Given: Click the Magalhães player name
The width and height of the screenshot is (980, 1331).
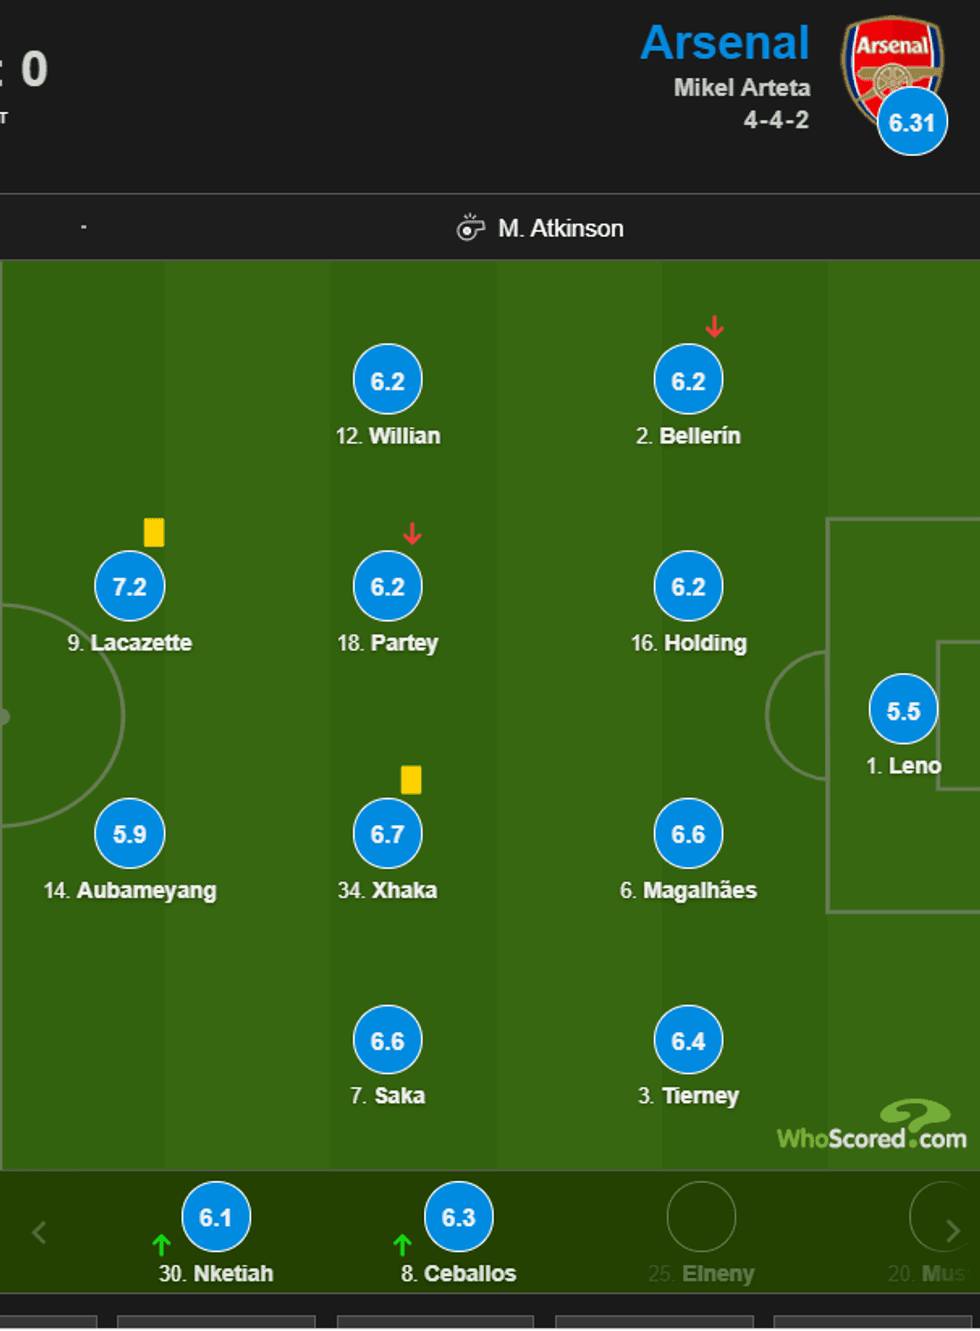Looking at the screenshot, I should coord(699,890).
